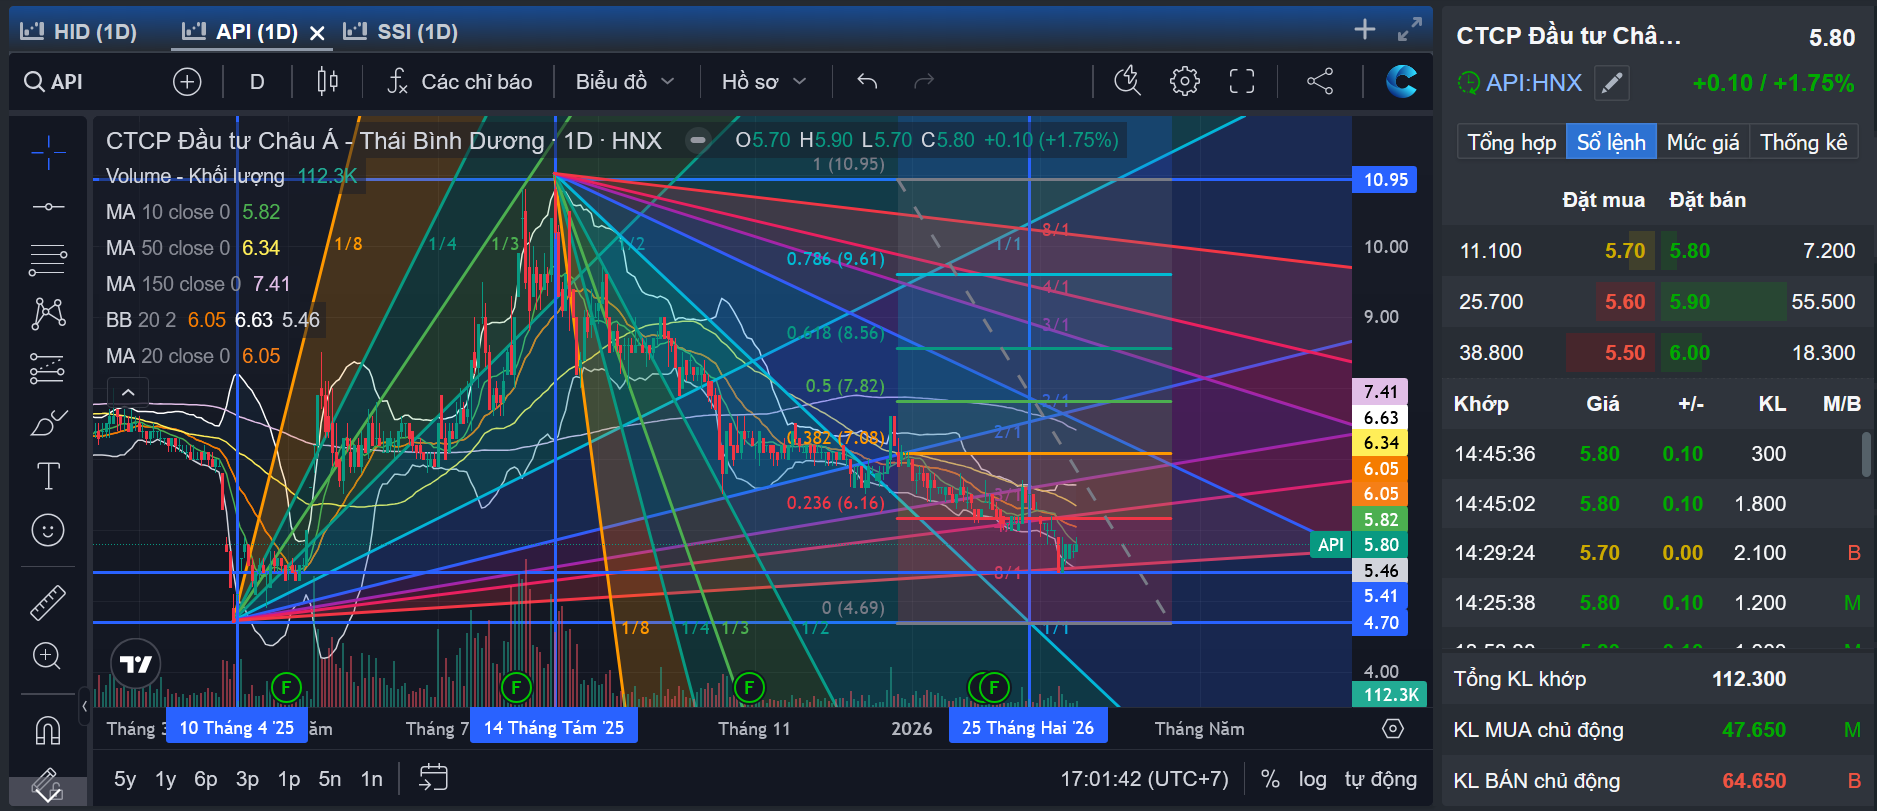This screenshot has width=1877, height=811.
Task: Collapse the indicator legend list
Action: coord(128,392)
